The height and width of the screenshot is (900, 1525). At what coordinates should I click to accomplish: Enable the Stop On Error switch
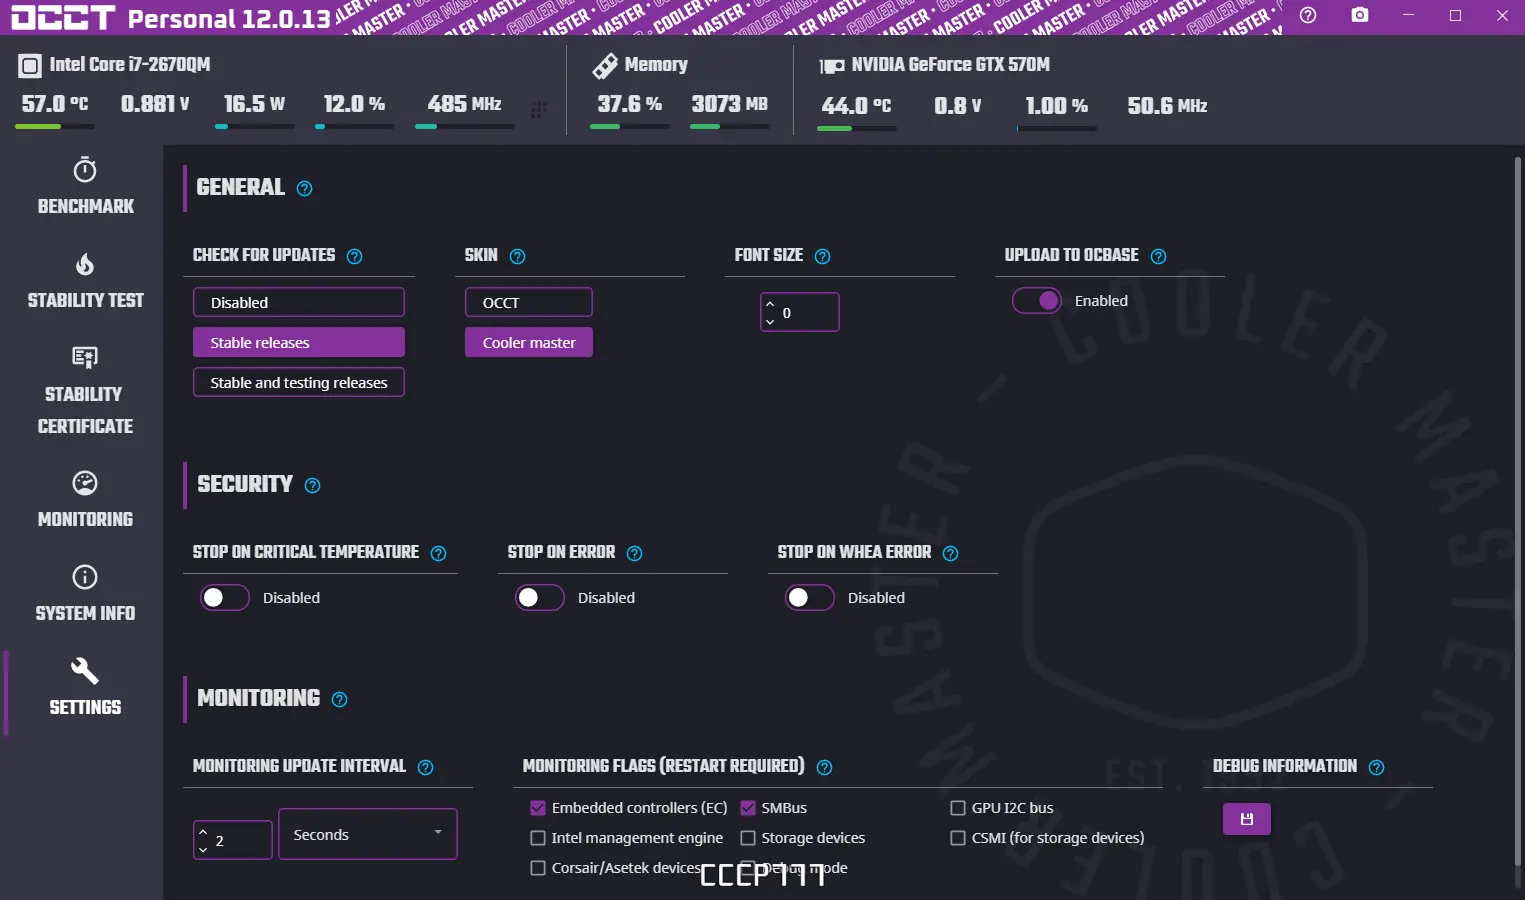(x=540, y=597)
